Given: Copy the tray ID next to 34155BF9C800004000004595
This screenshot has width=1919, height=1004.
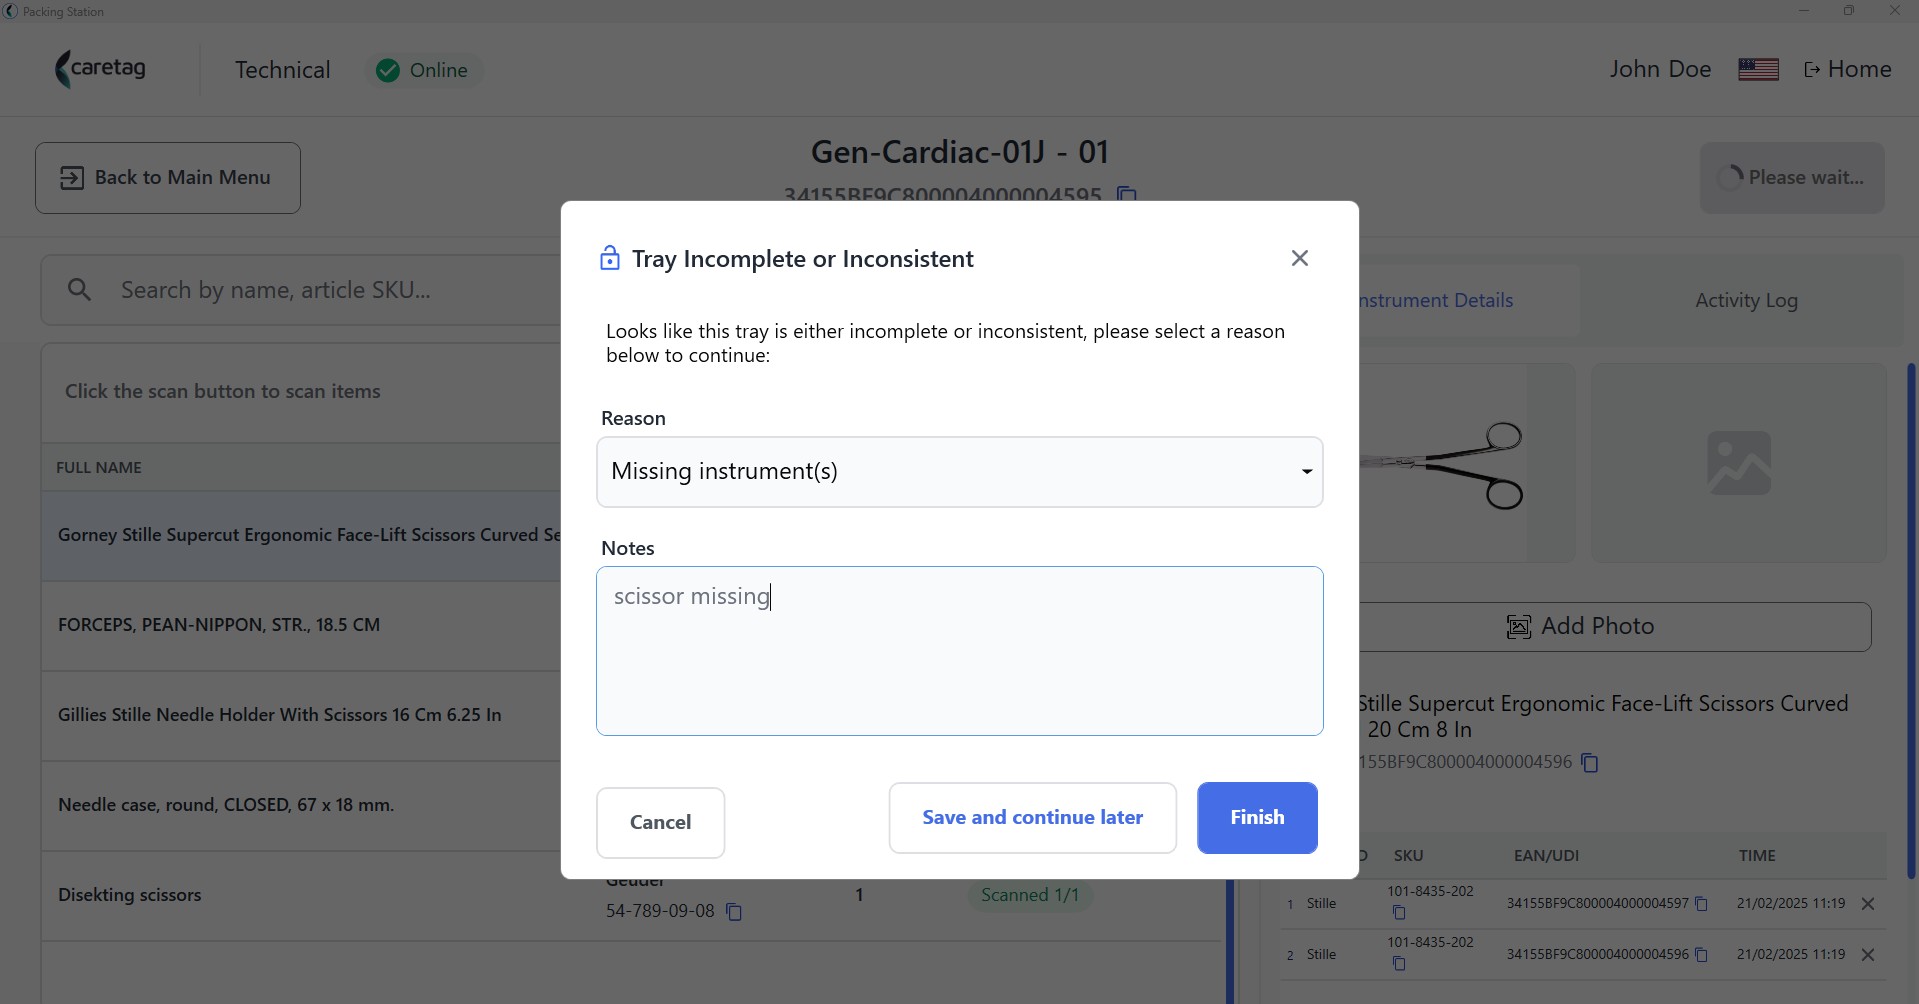Looking at the screenshot, I should pyautogui.click(x=1126, y=194).
